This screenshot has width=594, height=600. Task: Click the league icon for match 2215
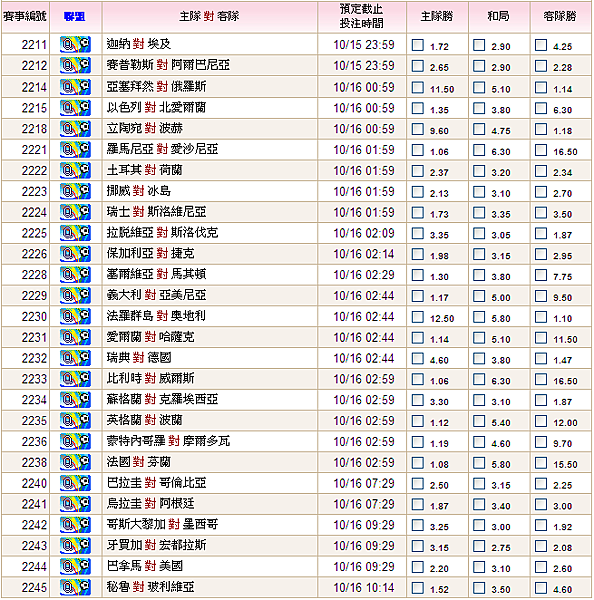pos(75,108)
